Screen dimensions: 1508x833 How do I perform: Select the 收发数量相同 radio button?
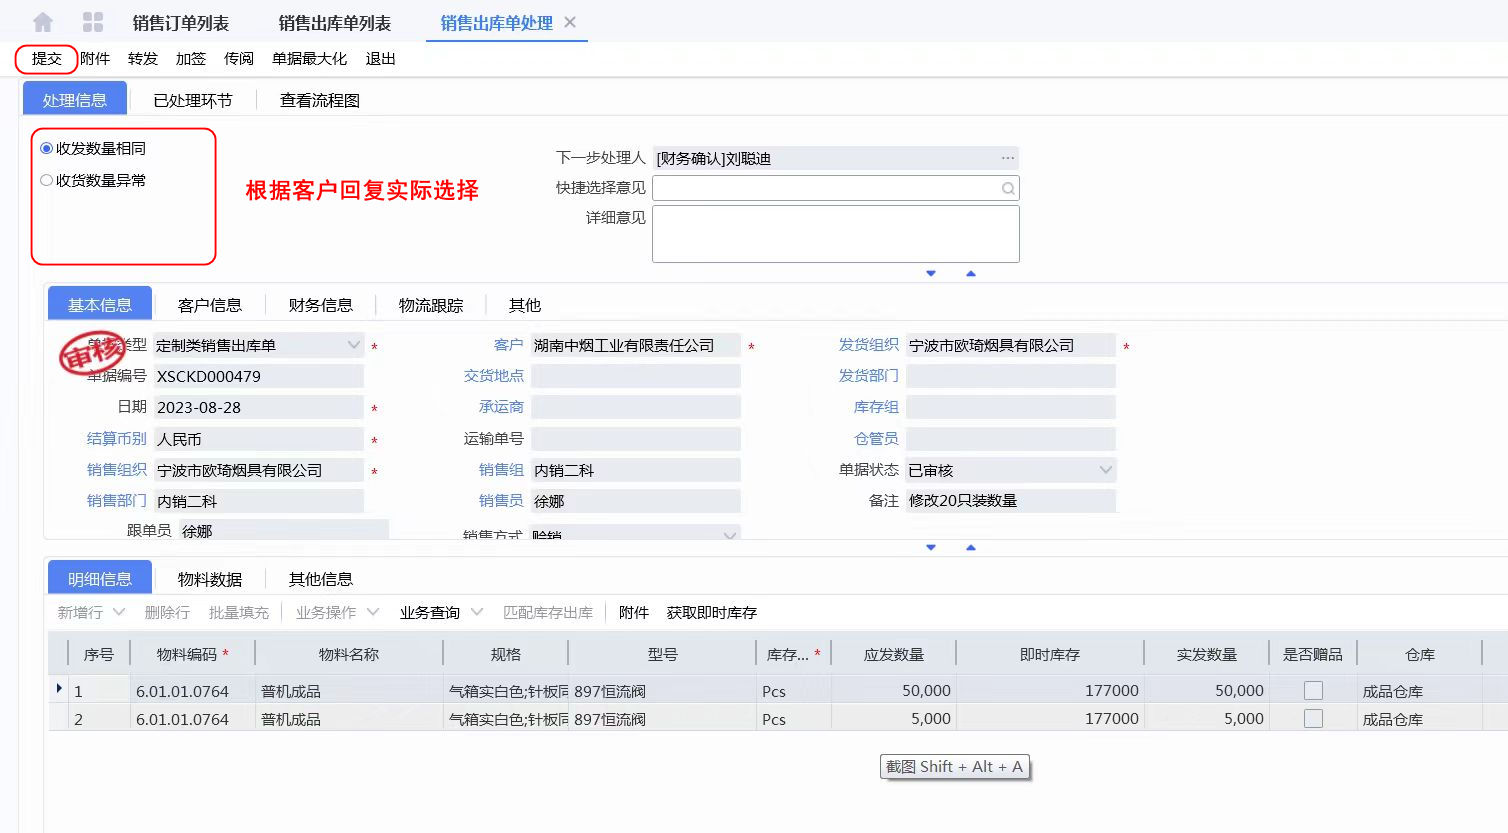46,148
